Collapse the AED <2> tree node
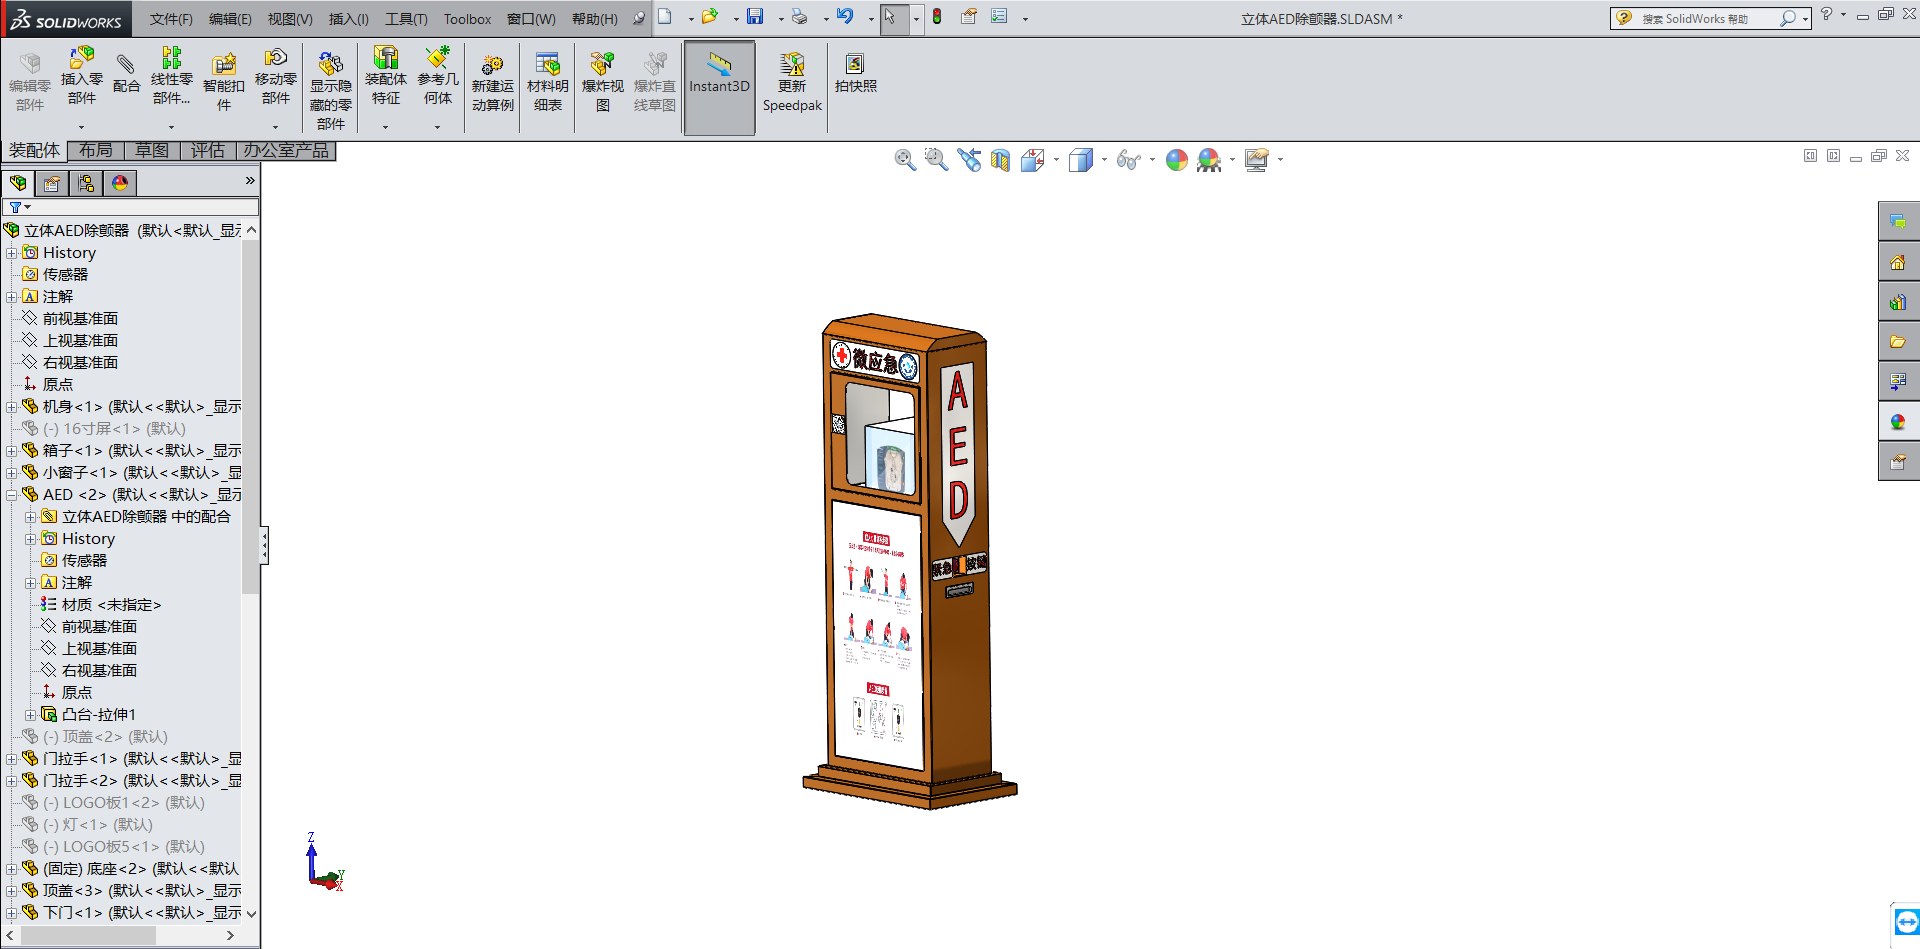The height and width of the screenshot is (949, 1920). click(x=12, y=495)
